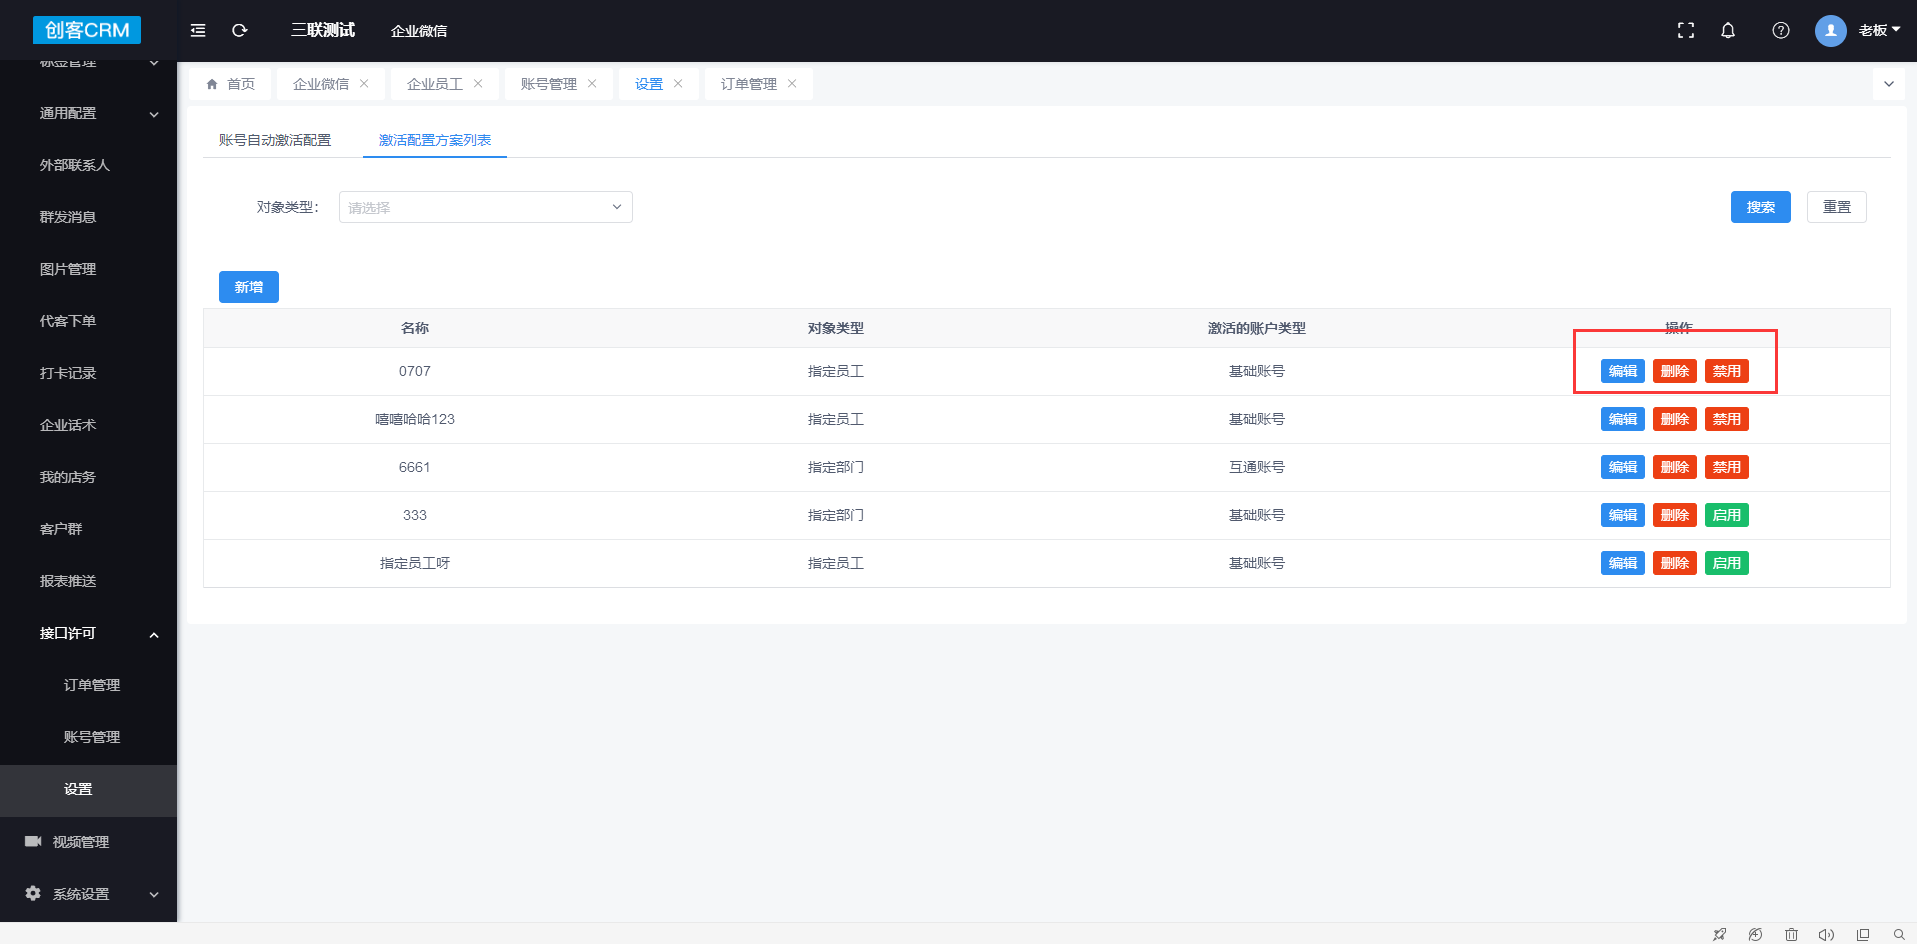The height and width of the screenshot is (944, 1917).
Task: Delete the 0707 row with 删除
Action: [x=1675, y=371]
